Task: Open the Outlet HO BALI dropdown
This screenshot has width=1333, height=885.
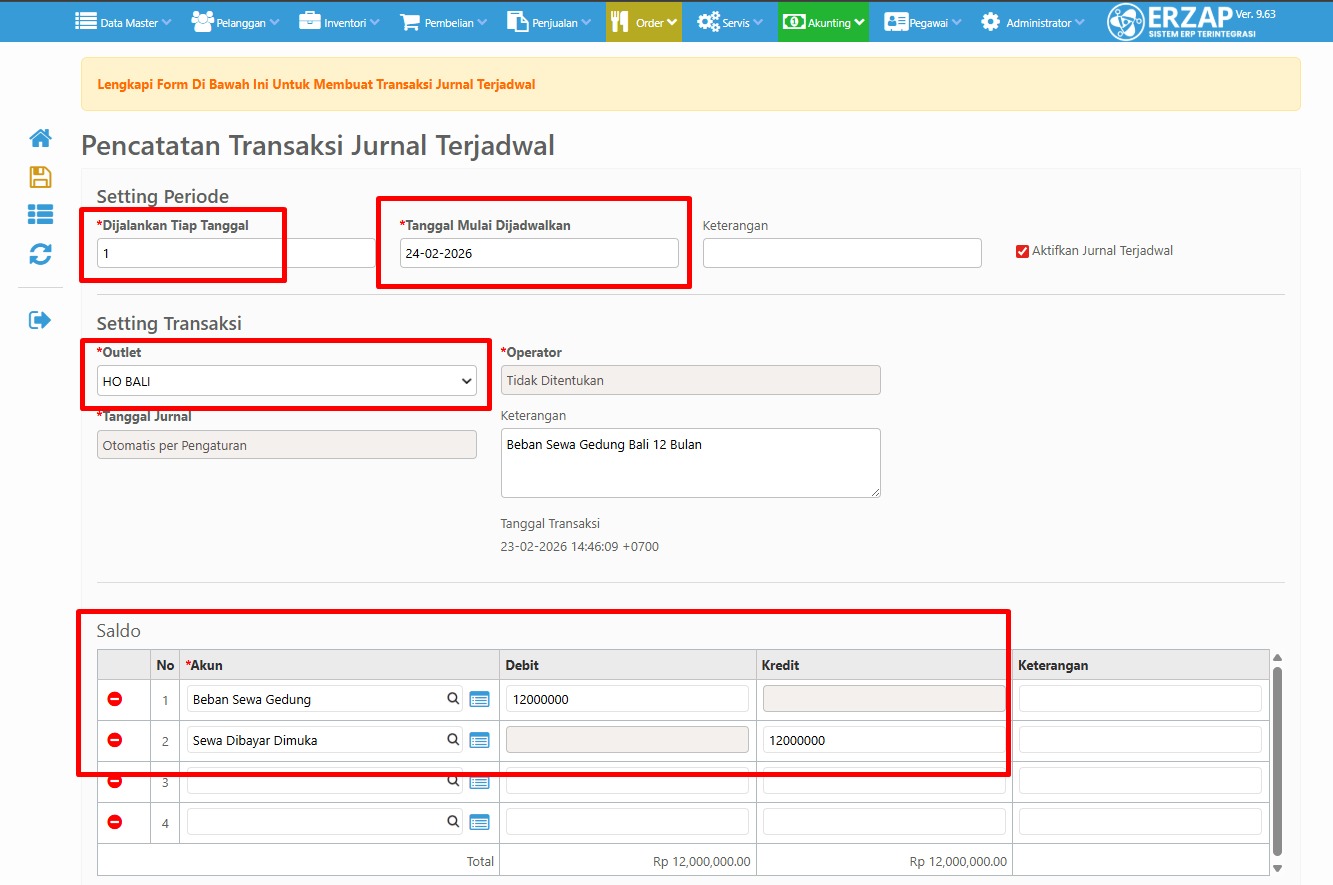Action: click(x=287, y=381)
